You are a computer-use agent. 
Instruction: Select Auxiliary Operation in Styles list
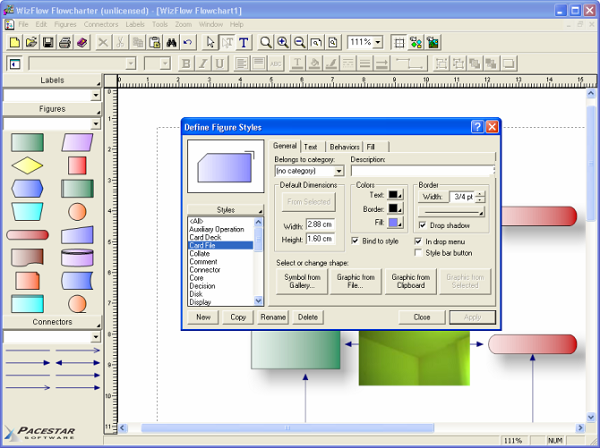217,229
